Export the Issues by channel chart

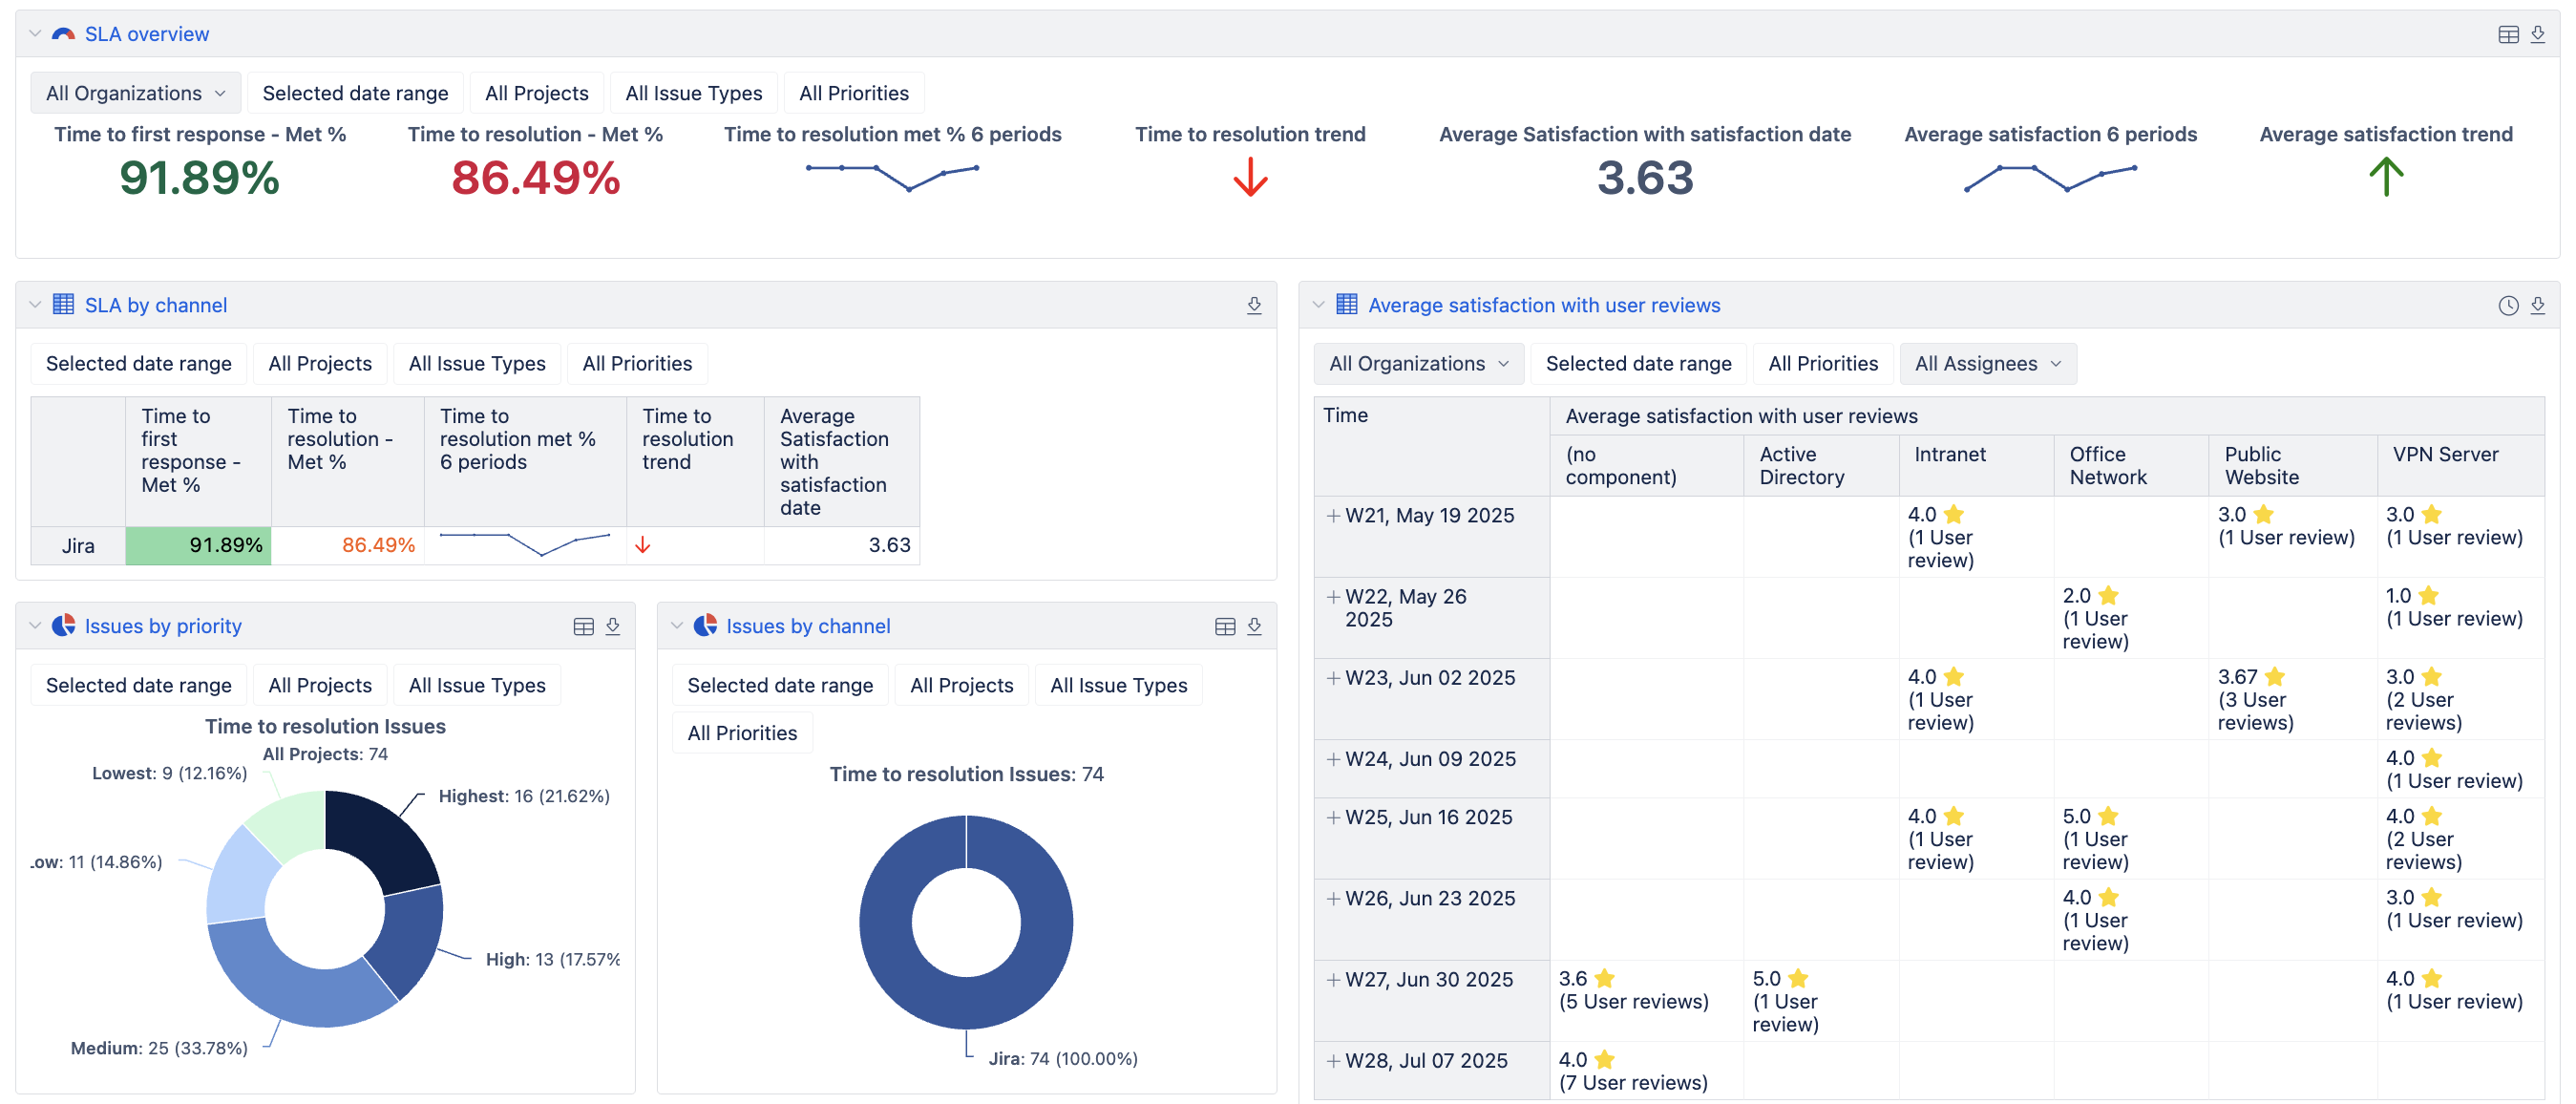coord(1254,626)
